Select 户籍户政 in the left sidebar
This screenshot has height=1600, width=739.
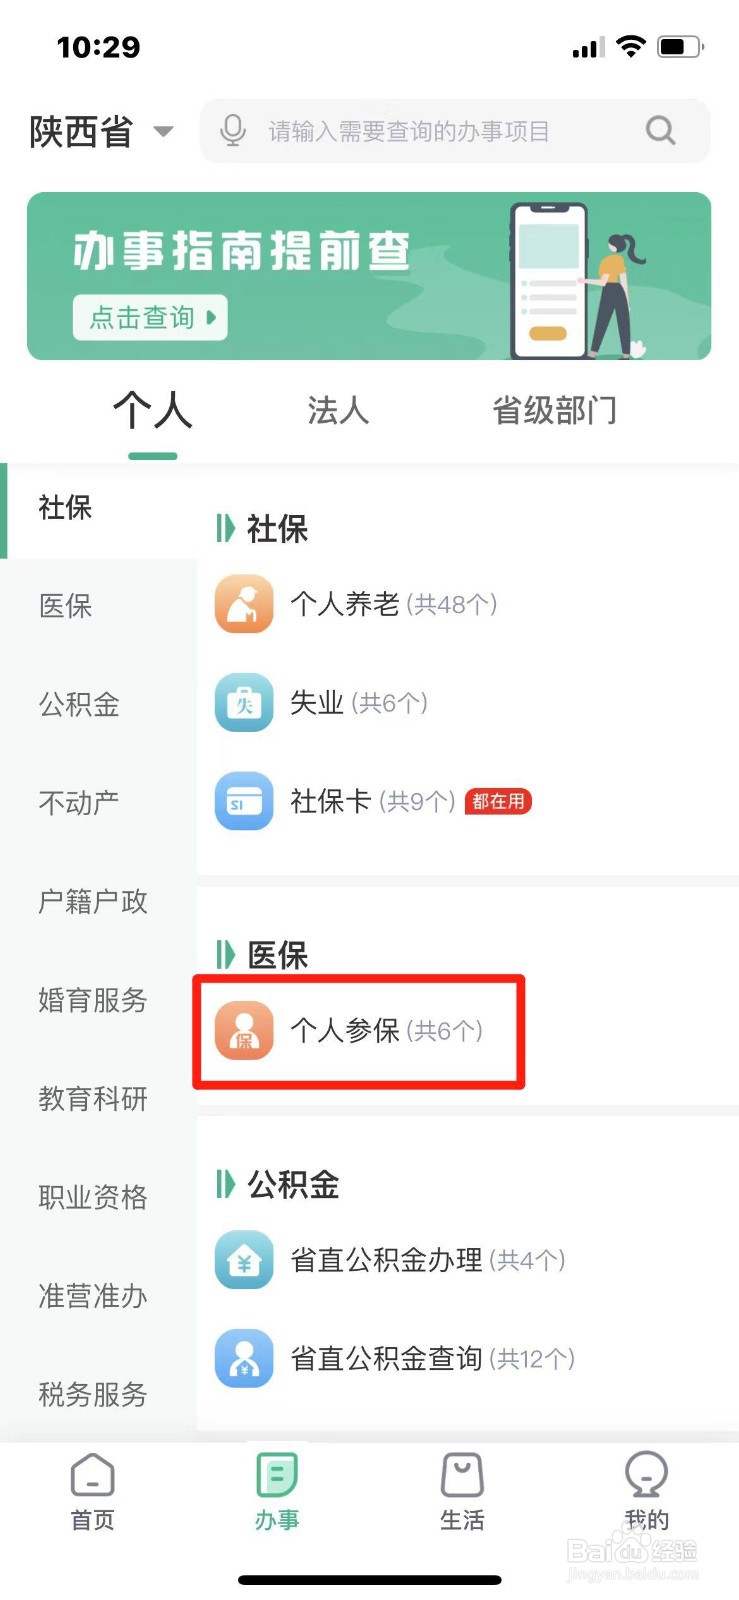(93, 901)
